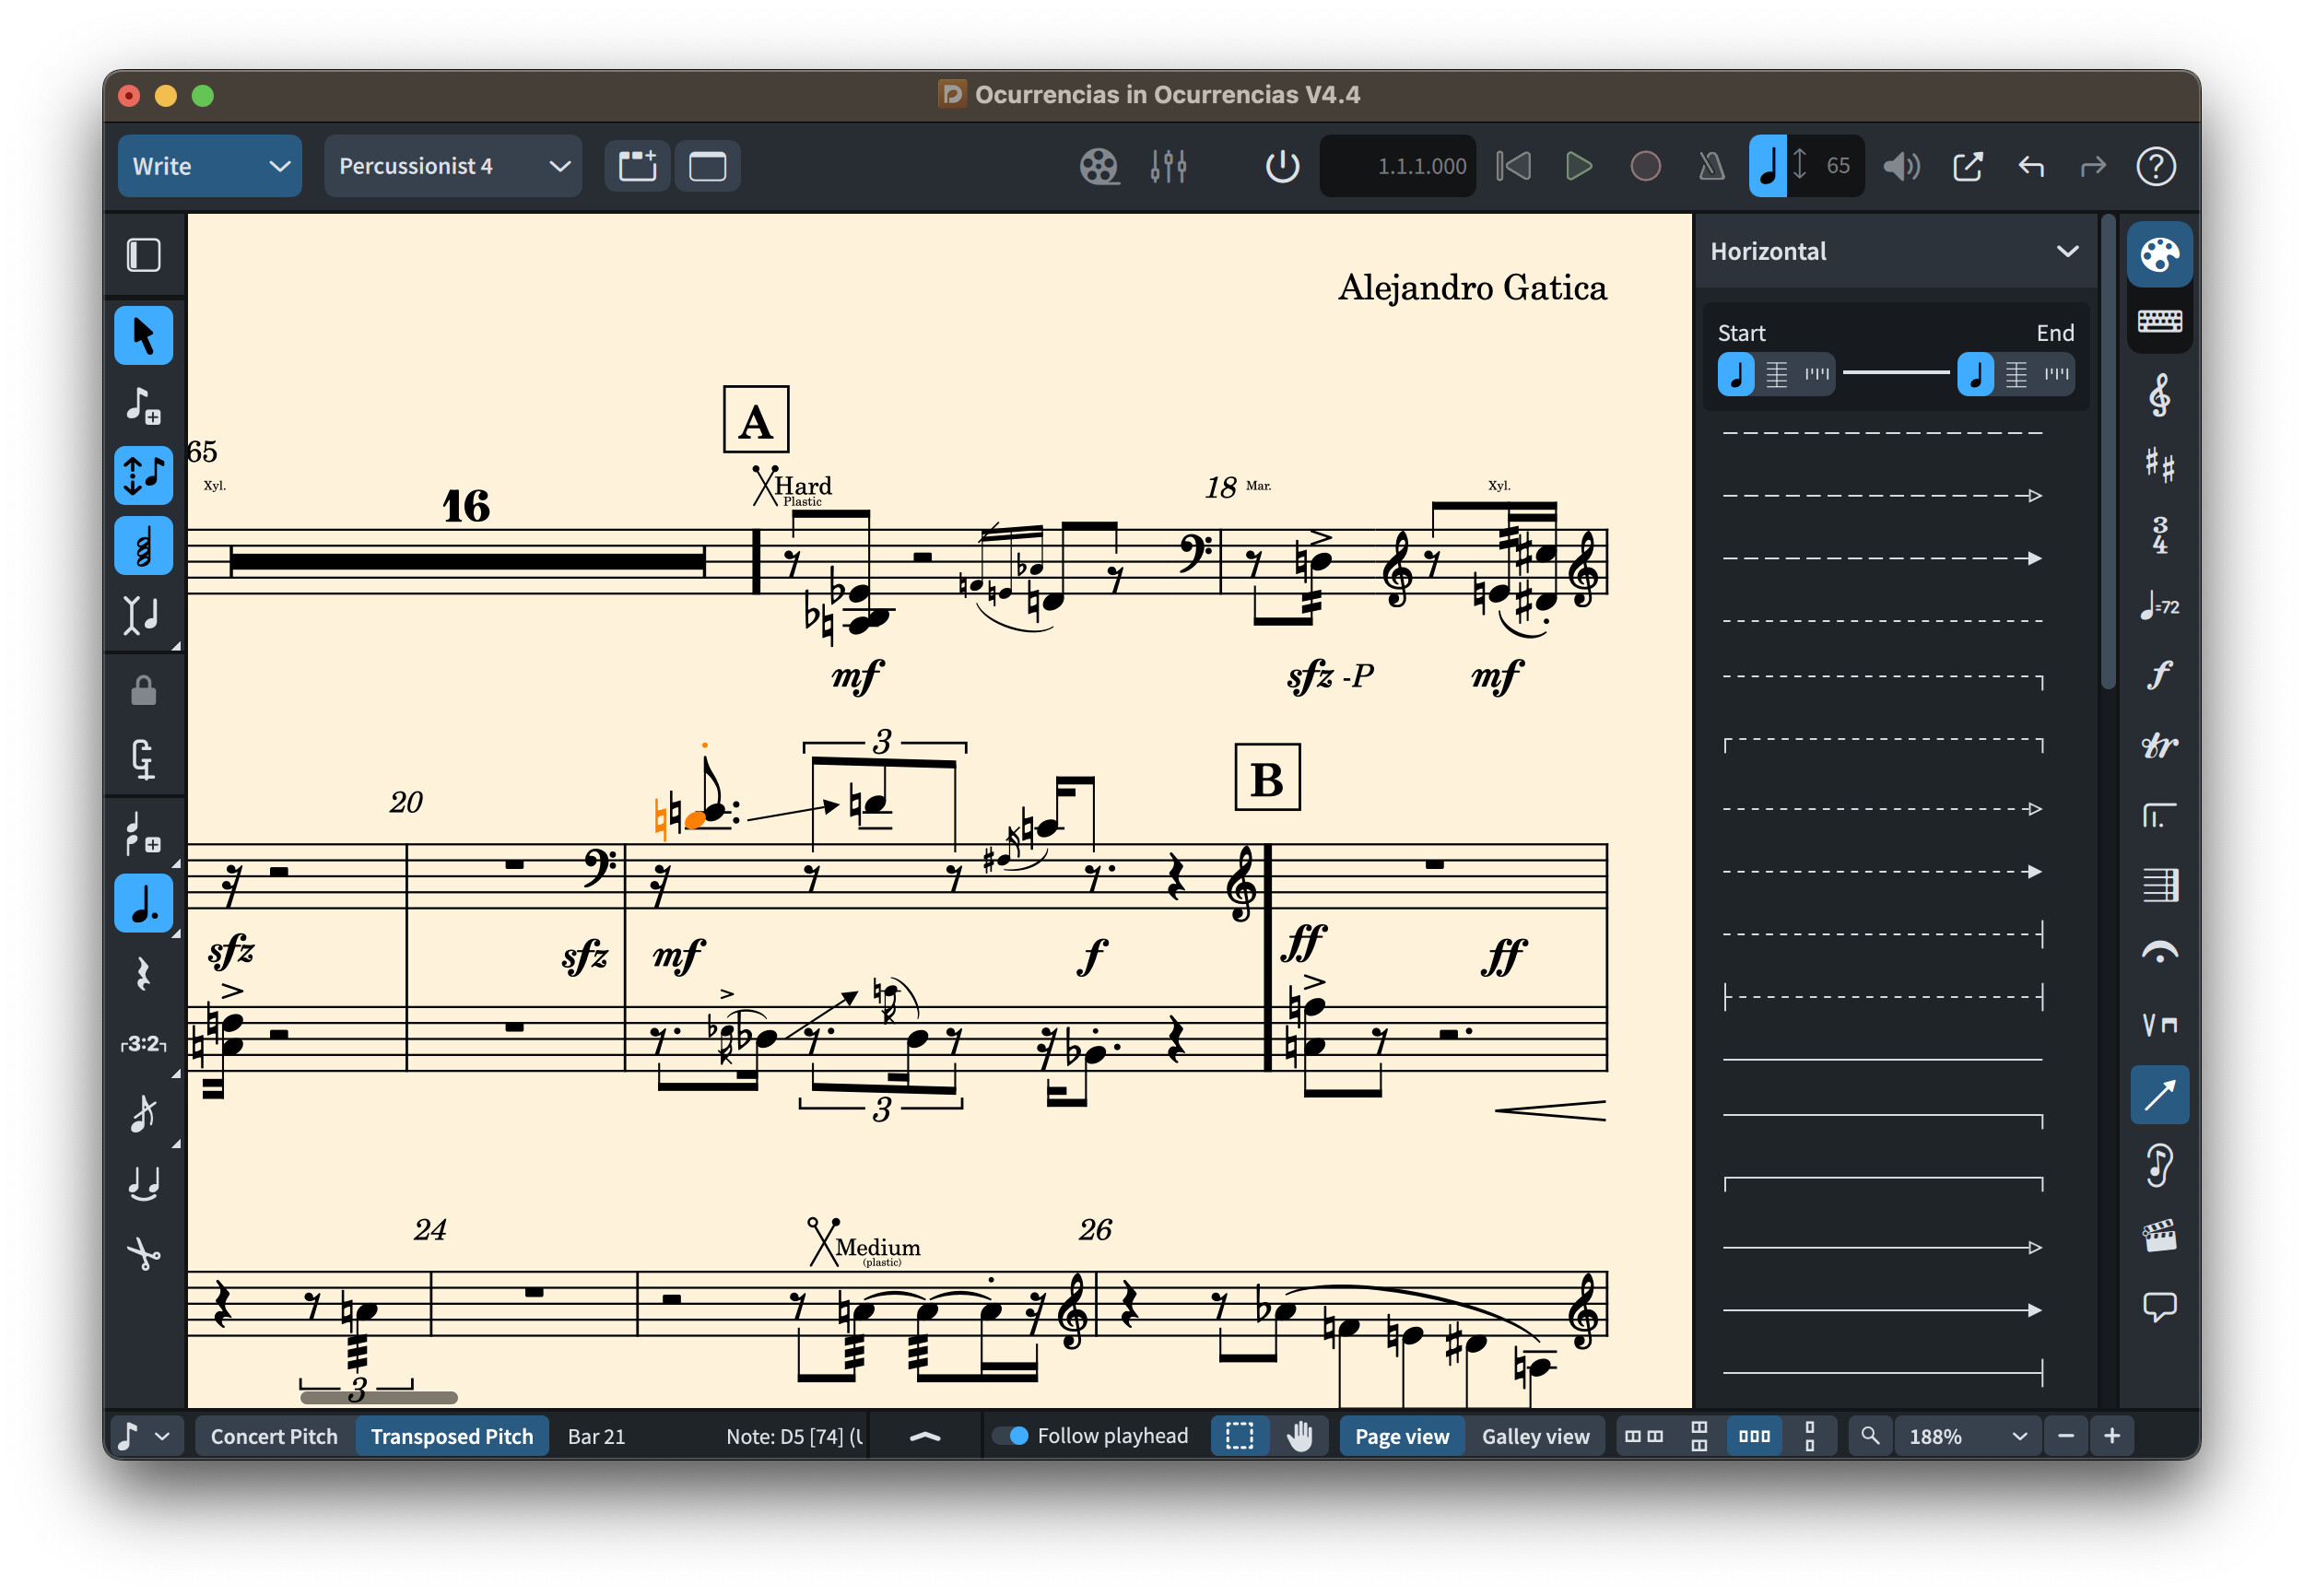Select the Grace notes tool

click(x=143, y=1113)
